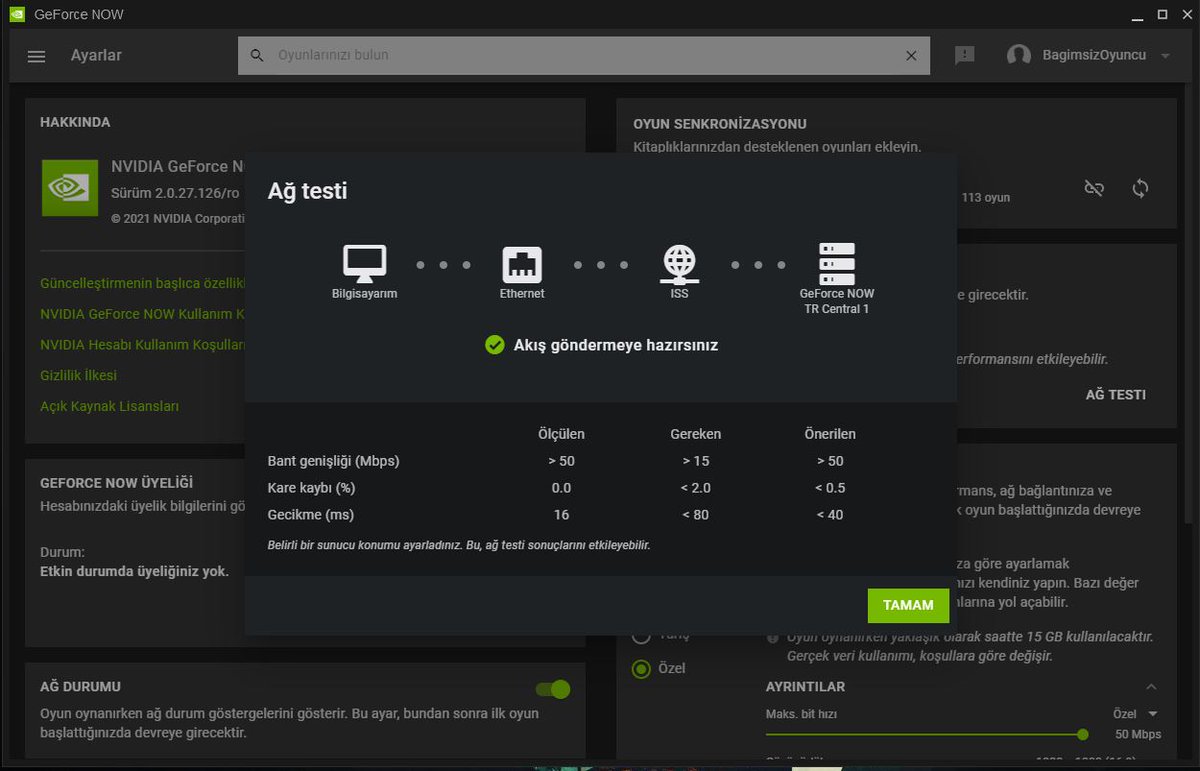1200x771 pixels.
Task: Open the hamburger menu
Action: pyautogui.click(x=37, y=56)
